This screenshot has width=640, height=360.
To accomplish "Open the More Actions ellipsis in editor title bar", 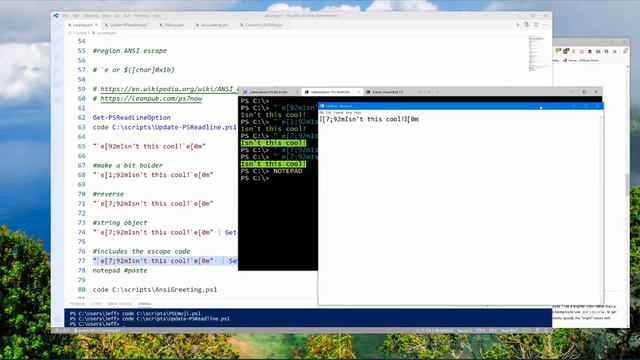I will point(545,25).
